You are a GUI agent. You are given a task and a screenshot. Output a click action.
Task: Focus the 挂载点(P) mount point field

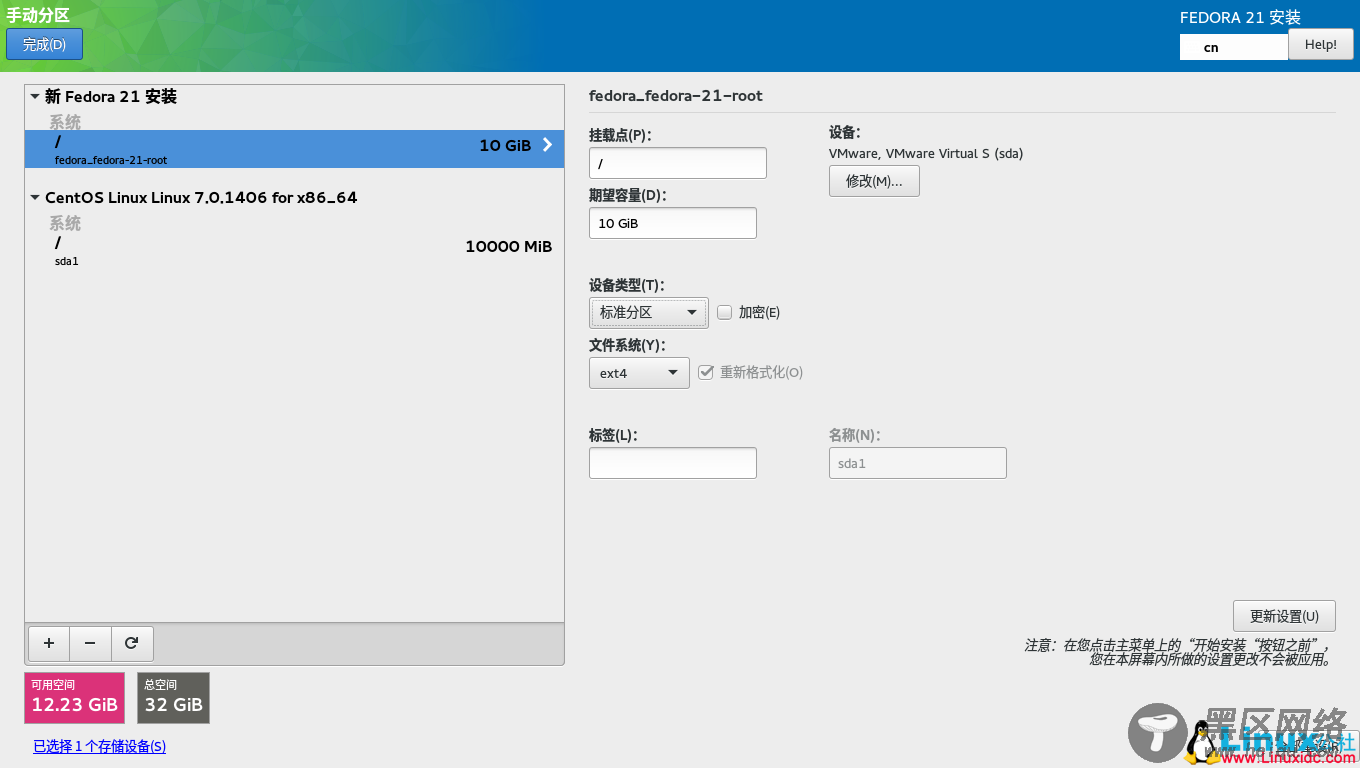678,163
